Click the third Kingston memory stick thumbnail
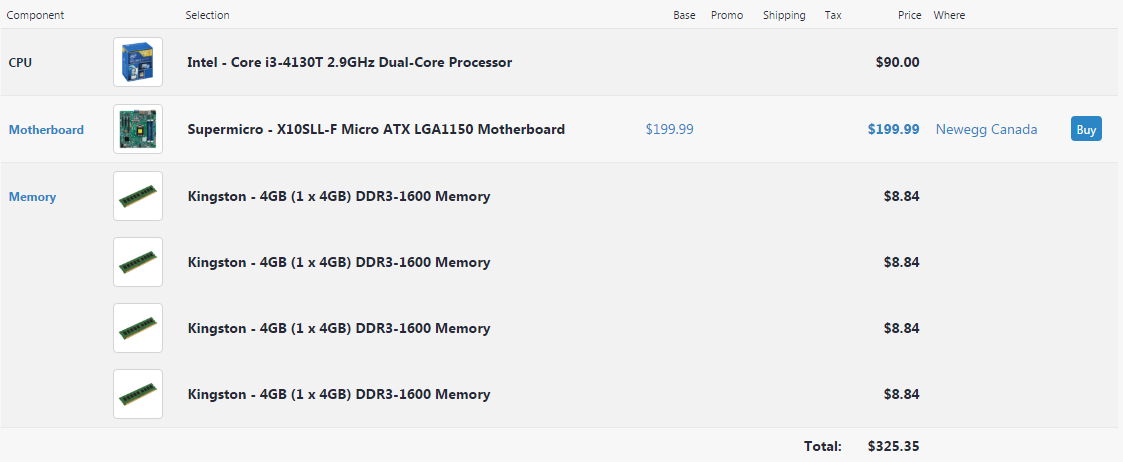 coord(138,328)
